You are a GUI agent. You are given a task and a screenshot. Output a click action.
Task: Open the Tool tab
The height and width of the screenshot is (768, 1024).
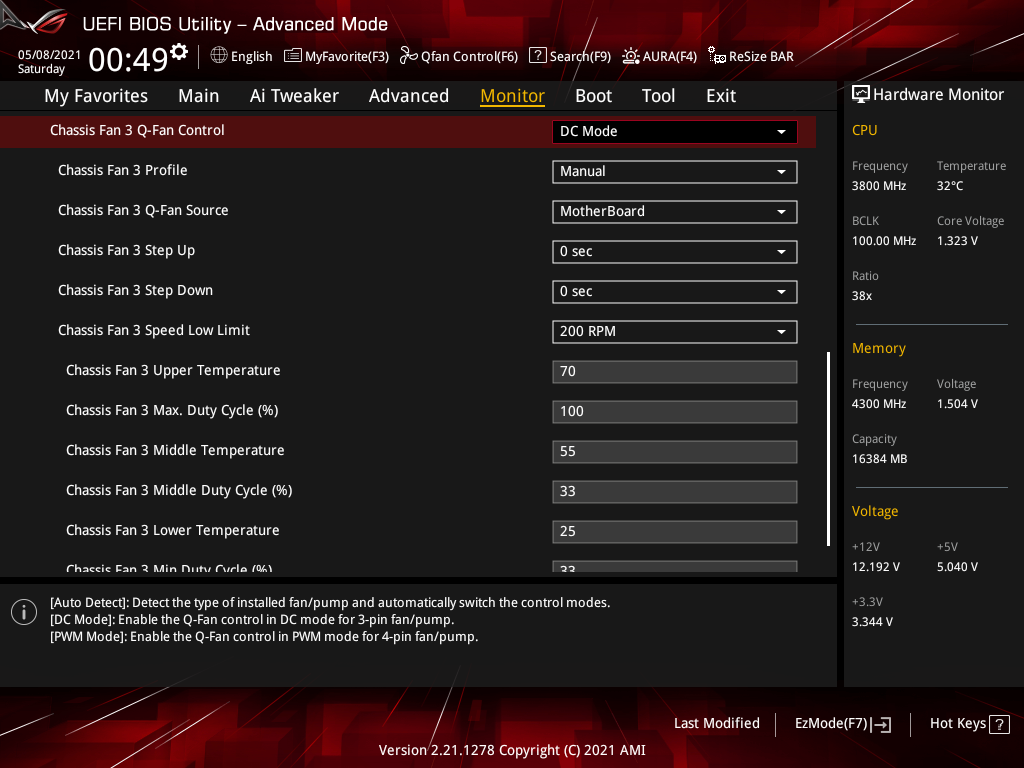coord(658,96)
